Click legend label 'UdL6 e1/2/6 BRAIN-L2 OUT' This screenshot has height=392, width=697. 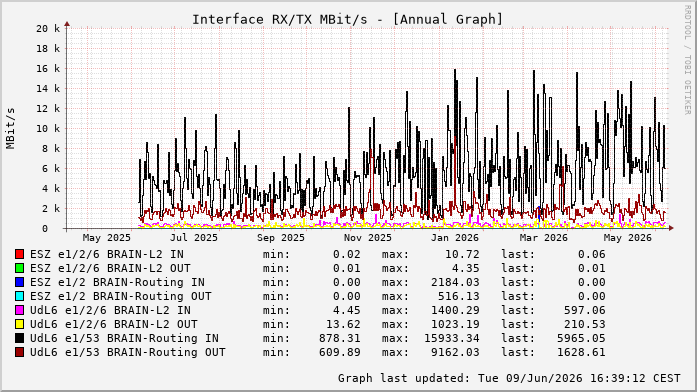coord(114,324)
